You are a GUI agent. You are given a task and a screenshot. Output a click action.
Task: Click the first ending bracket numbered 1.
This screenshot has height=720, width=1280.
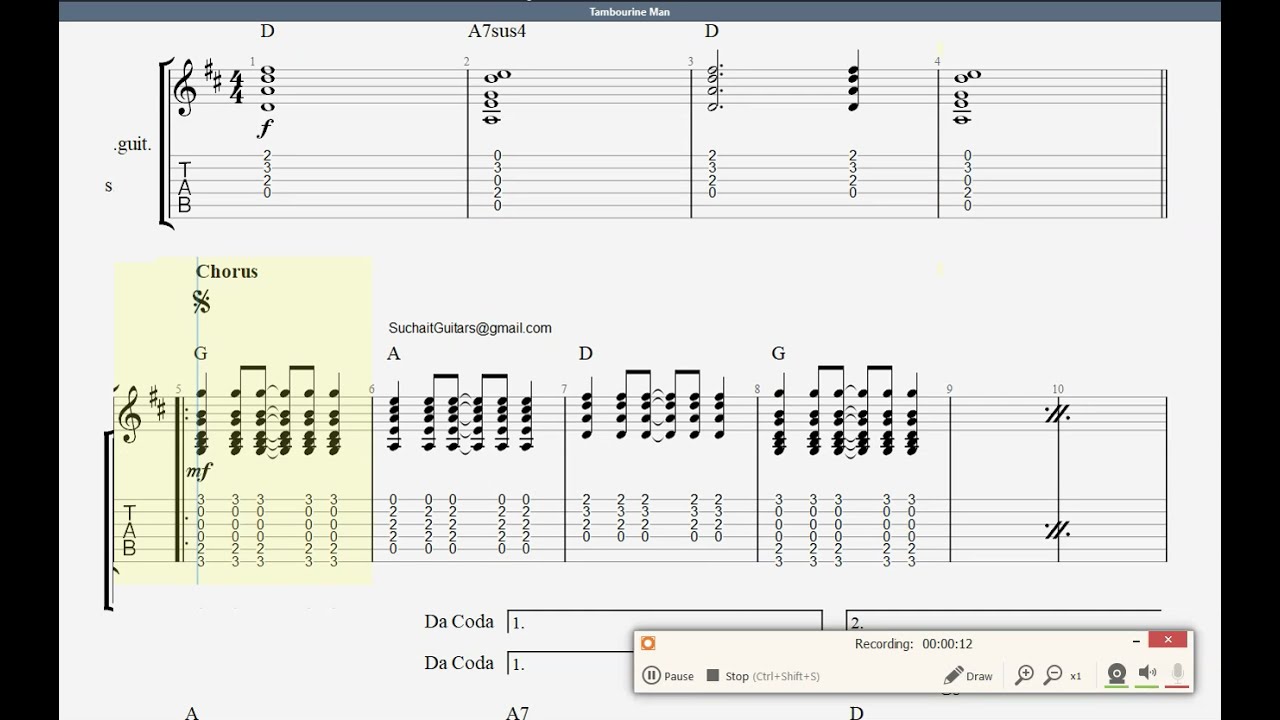[x=665, y=621]
